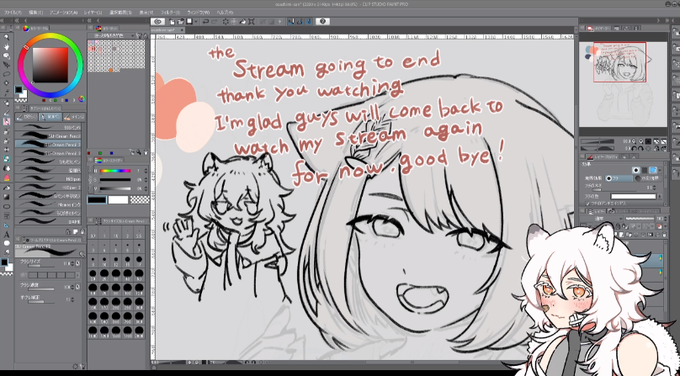Select the Text (A) tool

7,235
